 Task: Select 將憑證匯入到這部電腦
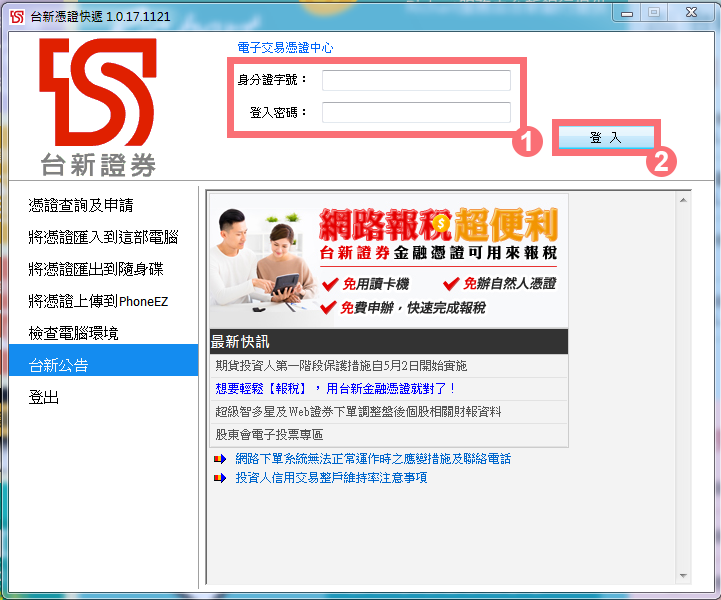pyautogui.click(x=103, y=237)
